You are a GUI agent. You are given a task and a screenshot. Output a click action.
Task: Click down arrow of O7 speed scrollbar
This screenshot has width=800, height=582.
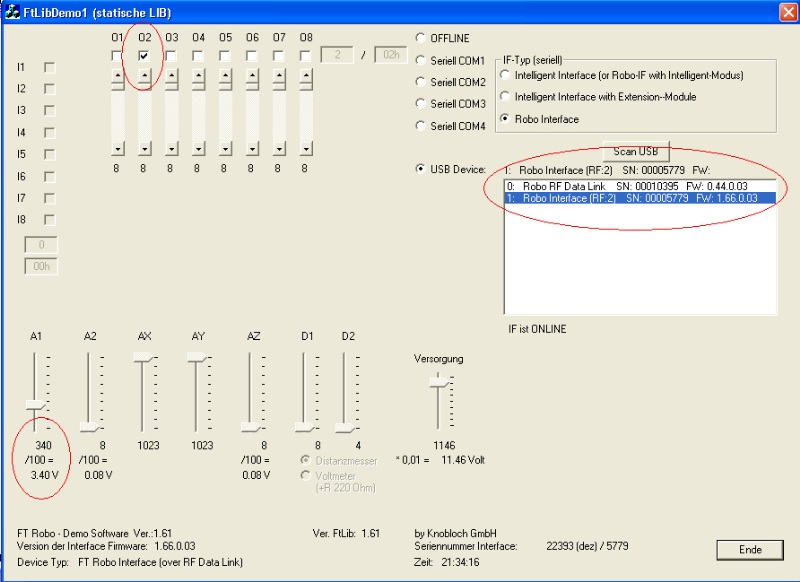click(279, 149)
